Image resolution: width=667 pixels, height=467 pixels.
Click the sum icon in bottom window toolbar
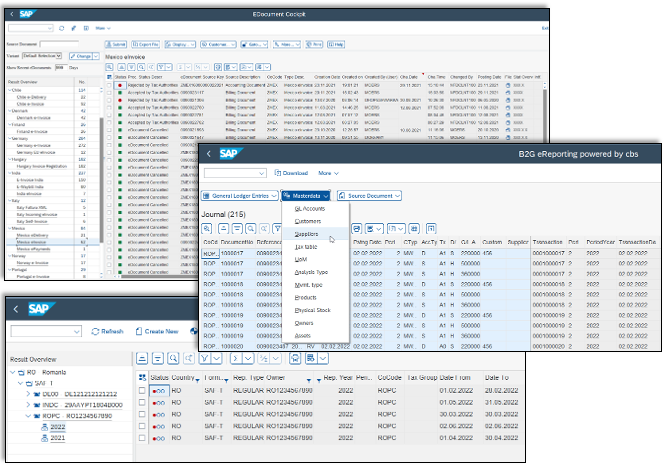pyautogui.click(x=236, y=359)
